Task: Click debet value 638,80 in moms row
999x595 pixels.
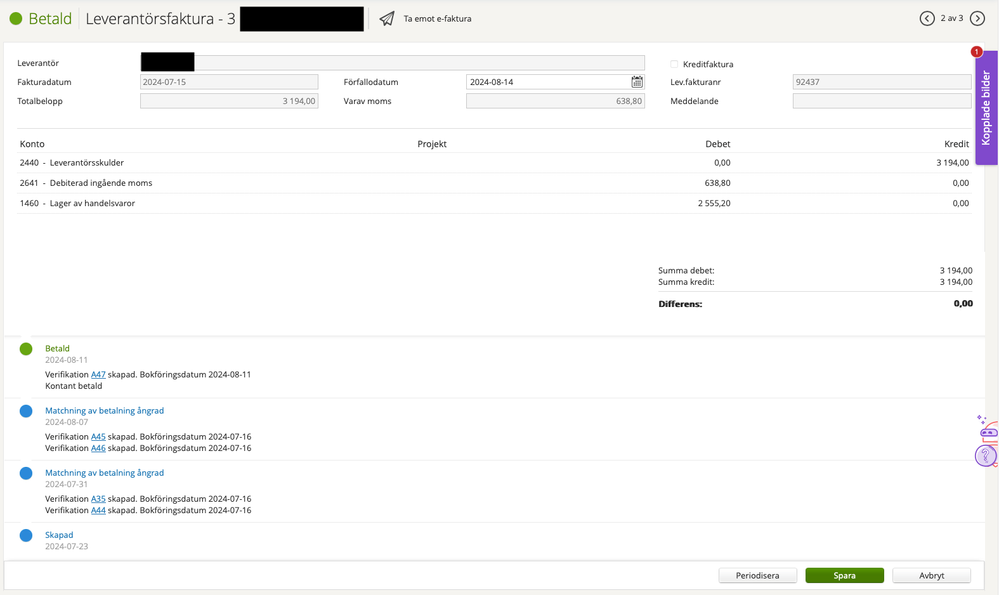Action: point(717,183)
